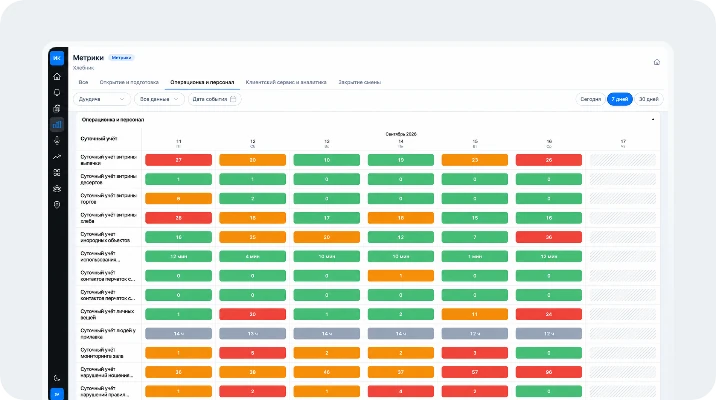Click the Дата события date field
Image resolution: width=716 pixels, height=400 pixels.
[x=215, y=99]
